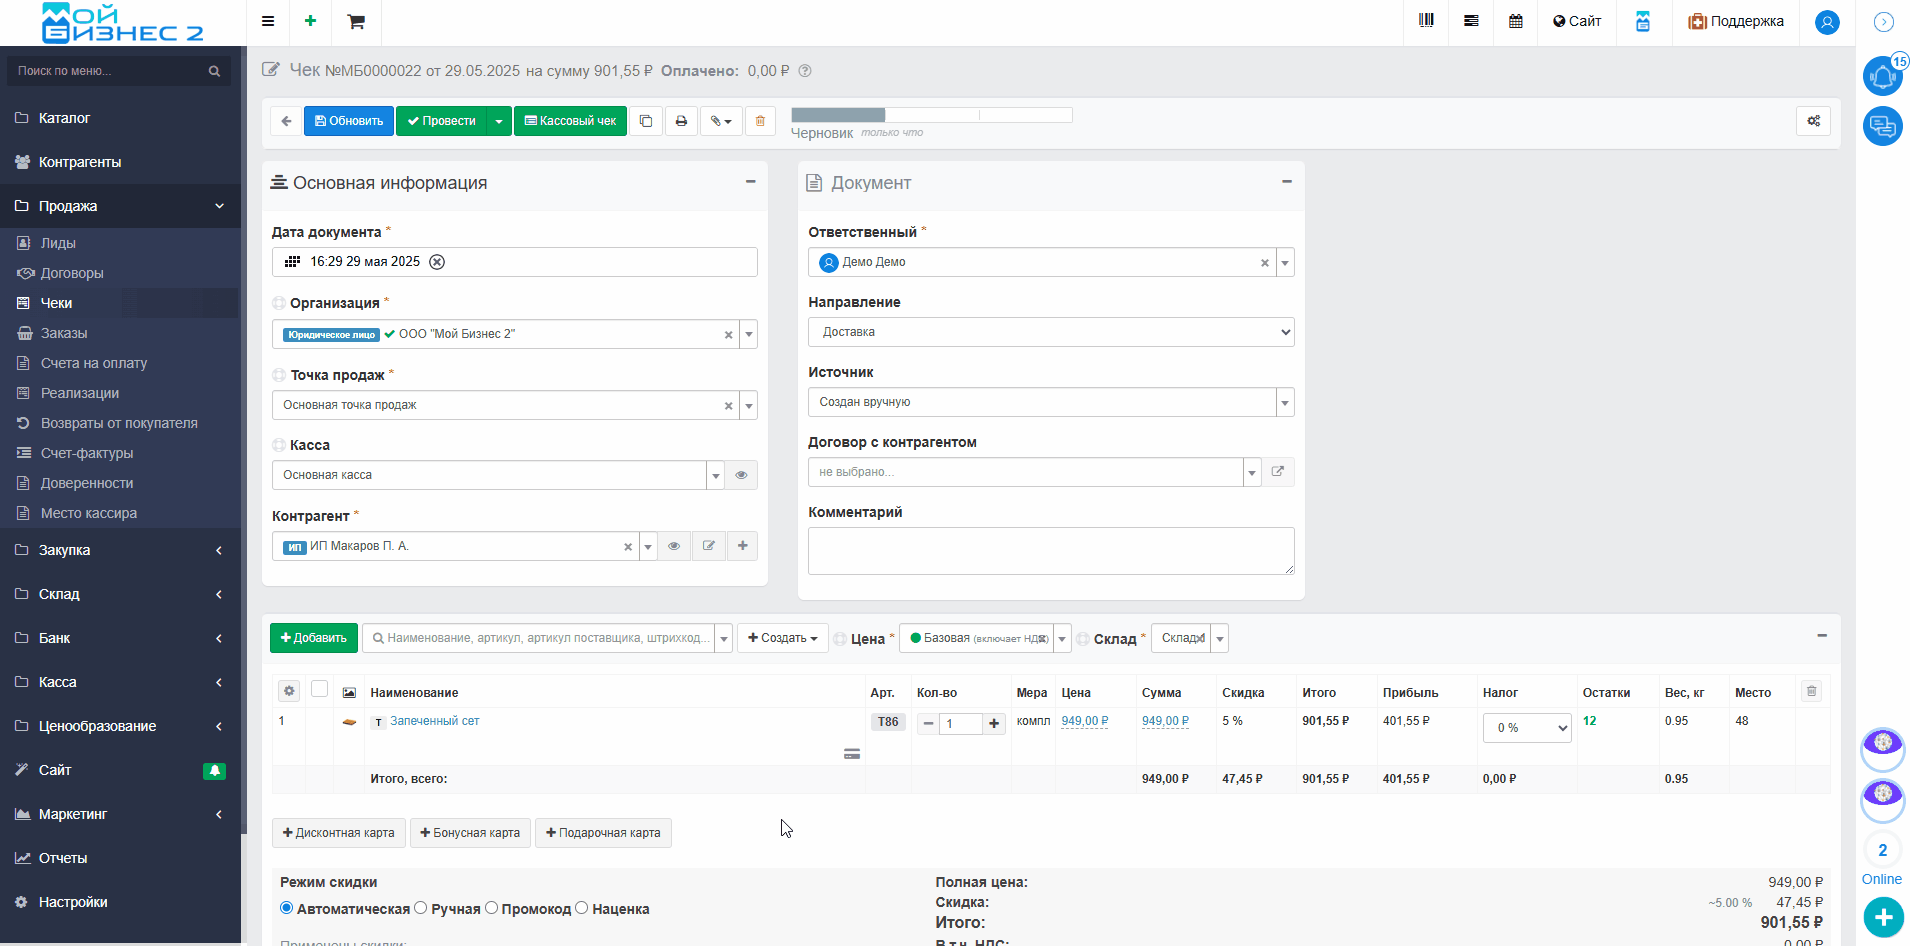The width and height of the screenshot is (1910, 946).
Task: Click the floating green plus button
Action: [x=1883, y=917]
